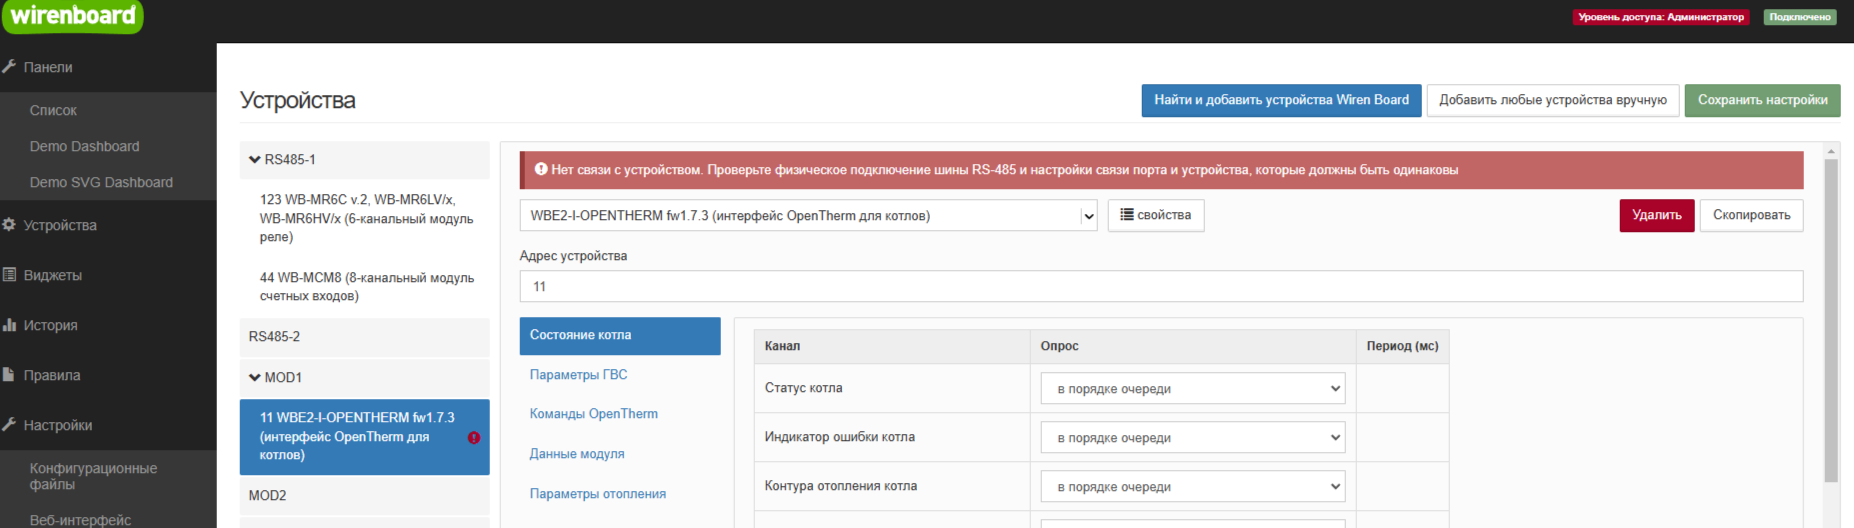Click Добавить любые устройства вручную

[x=1552, y=100]
